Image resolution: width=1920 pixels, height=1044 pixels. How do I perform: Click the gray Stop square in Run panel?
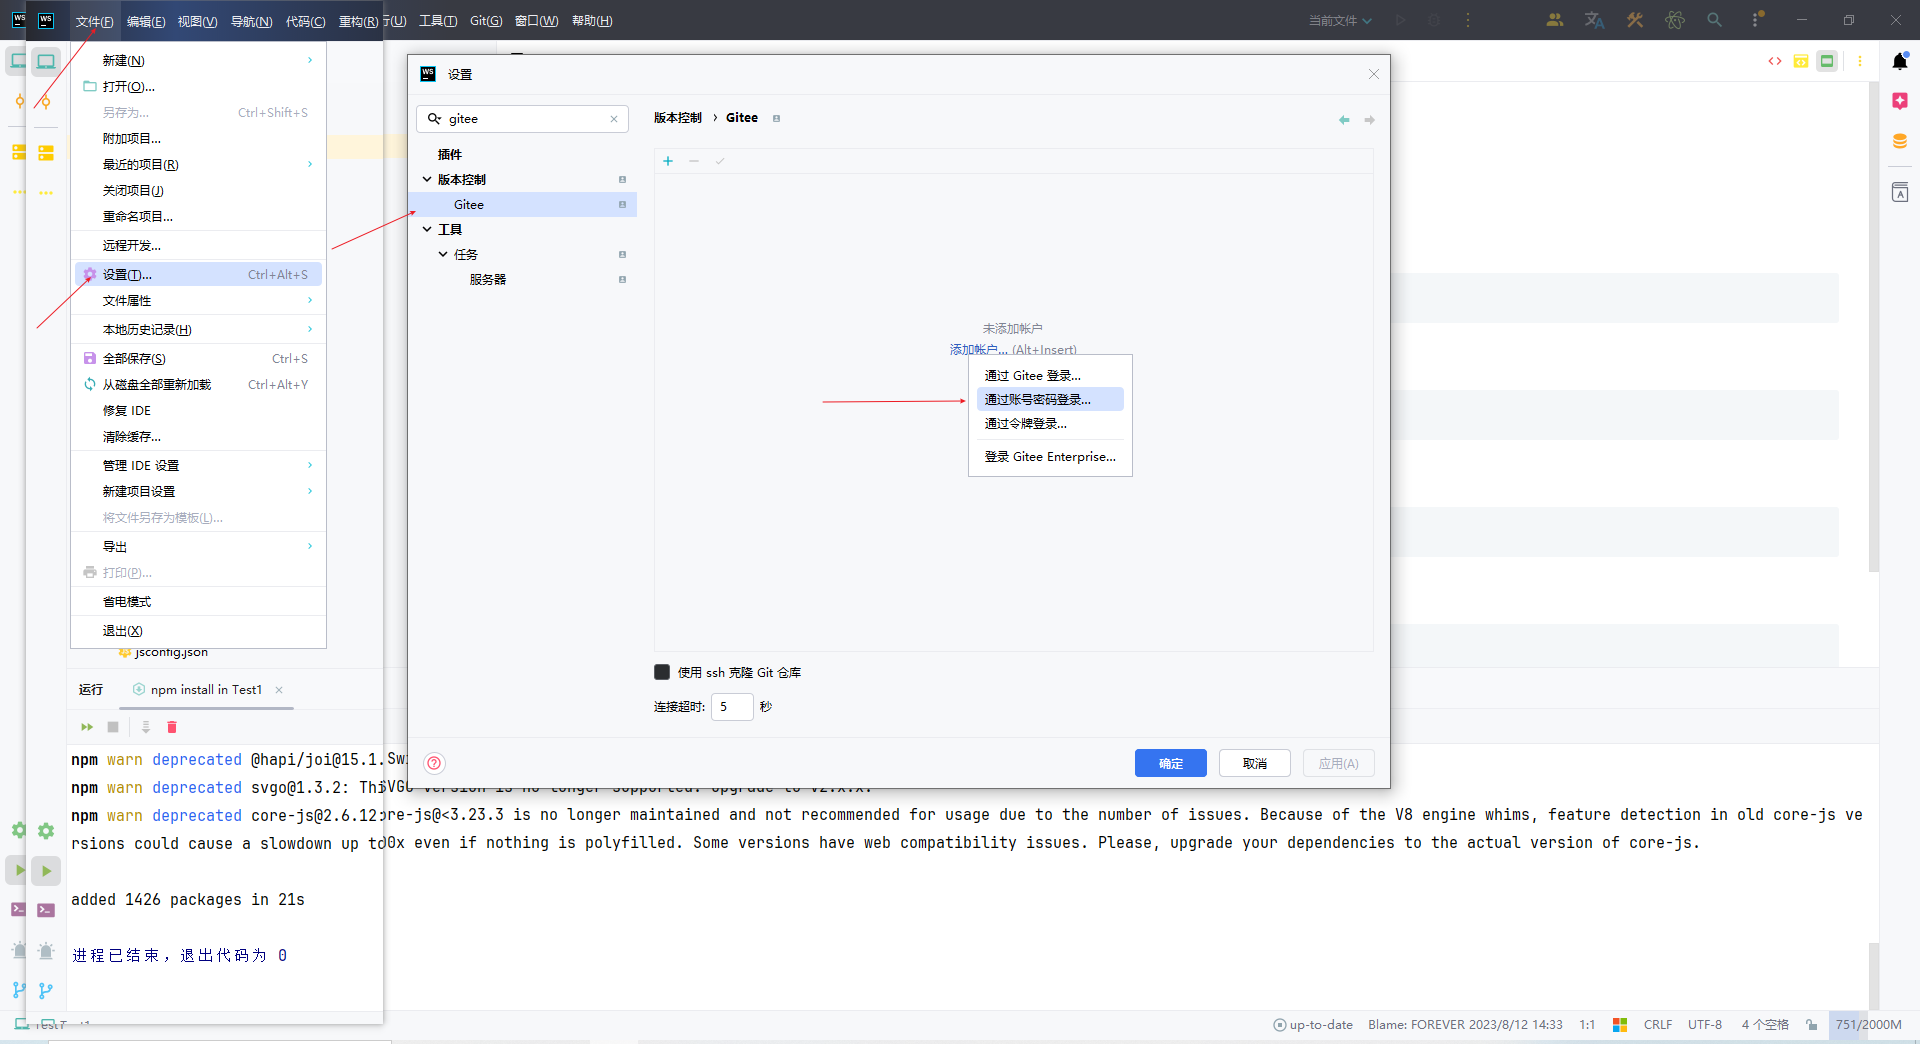[113, 727]
